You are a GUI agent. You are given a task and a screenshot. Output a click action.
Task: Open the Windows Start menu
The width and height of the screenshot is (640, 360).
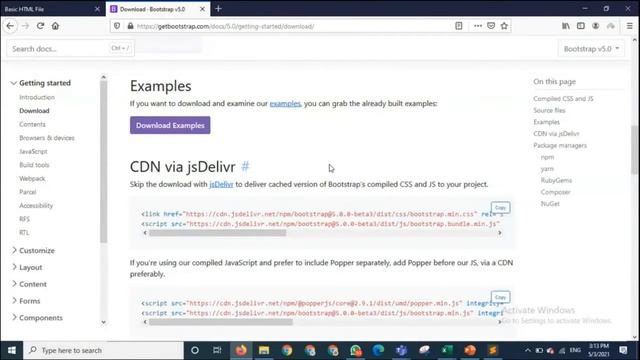[11, 350]
